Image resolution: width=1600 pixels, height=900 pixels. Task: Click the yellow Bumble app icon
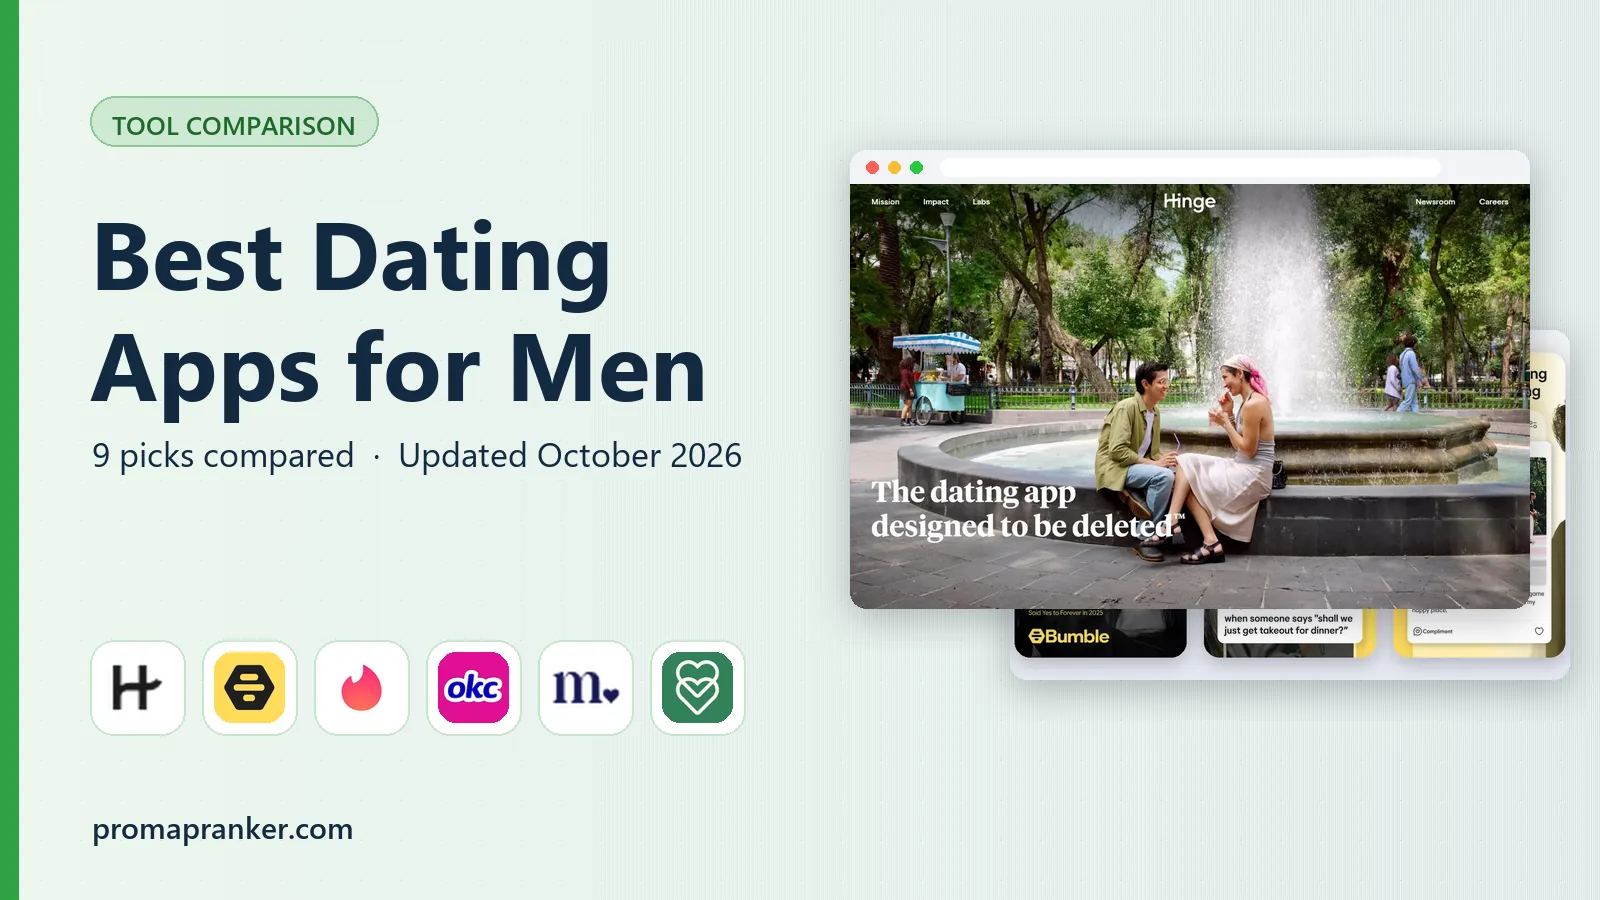[x=250, y=688]
